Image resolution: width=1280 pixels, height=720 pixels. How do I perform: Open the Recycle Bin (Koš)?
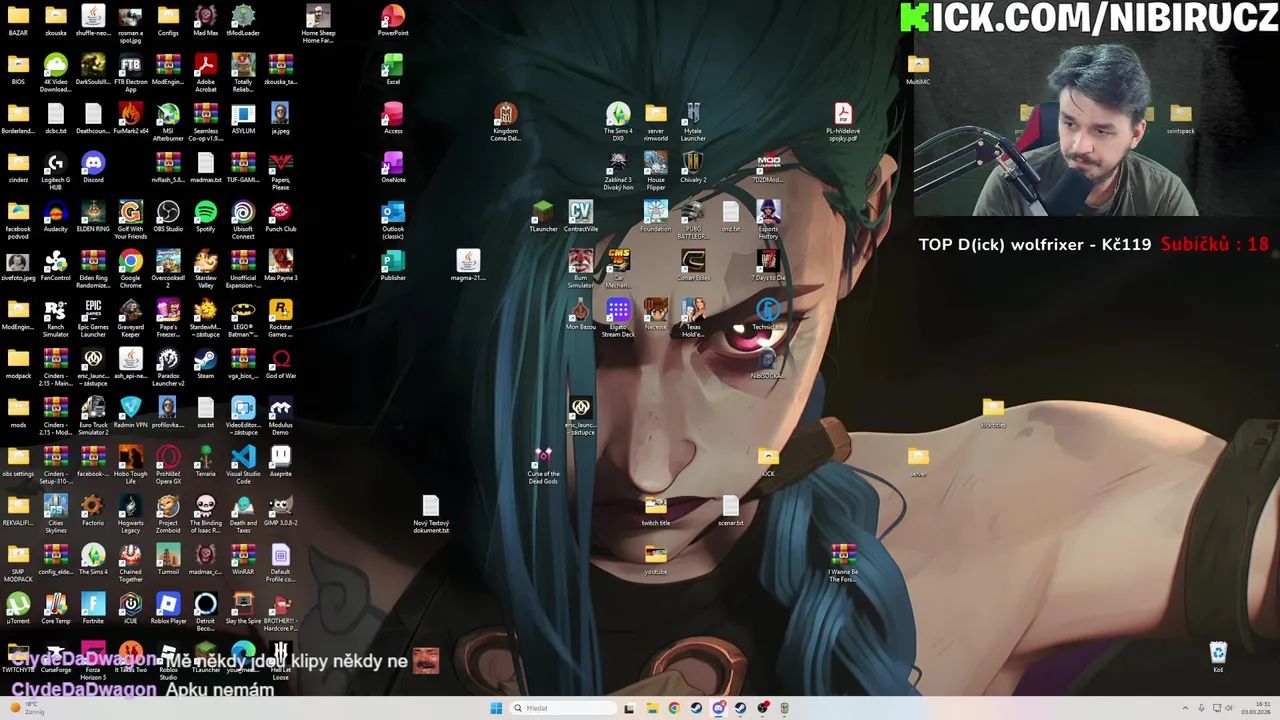[x=1218, y=657]
